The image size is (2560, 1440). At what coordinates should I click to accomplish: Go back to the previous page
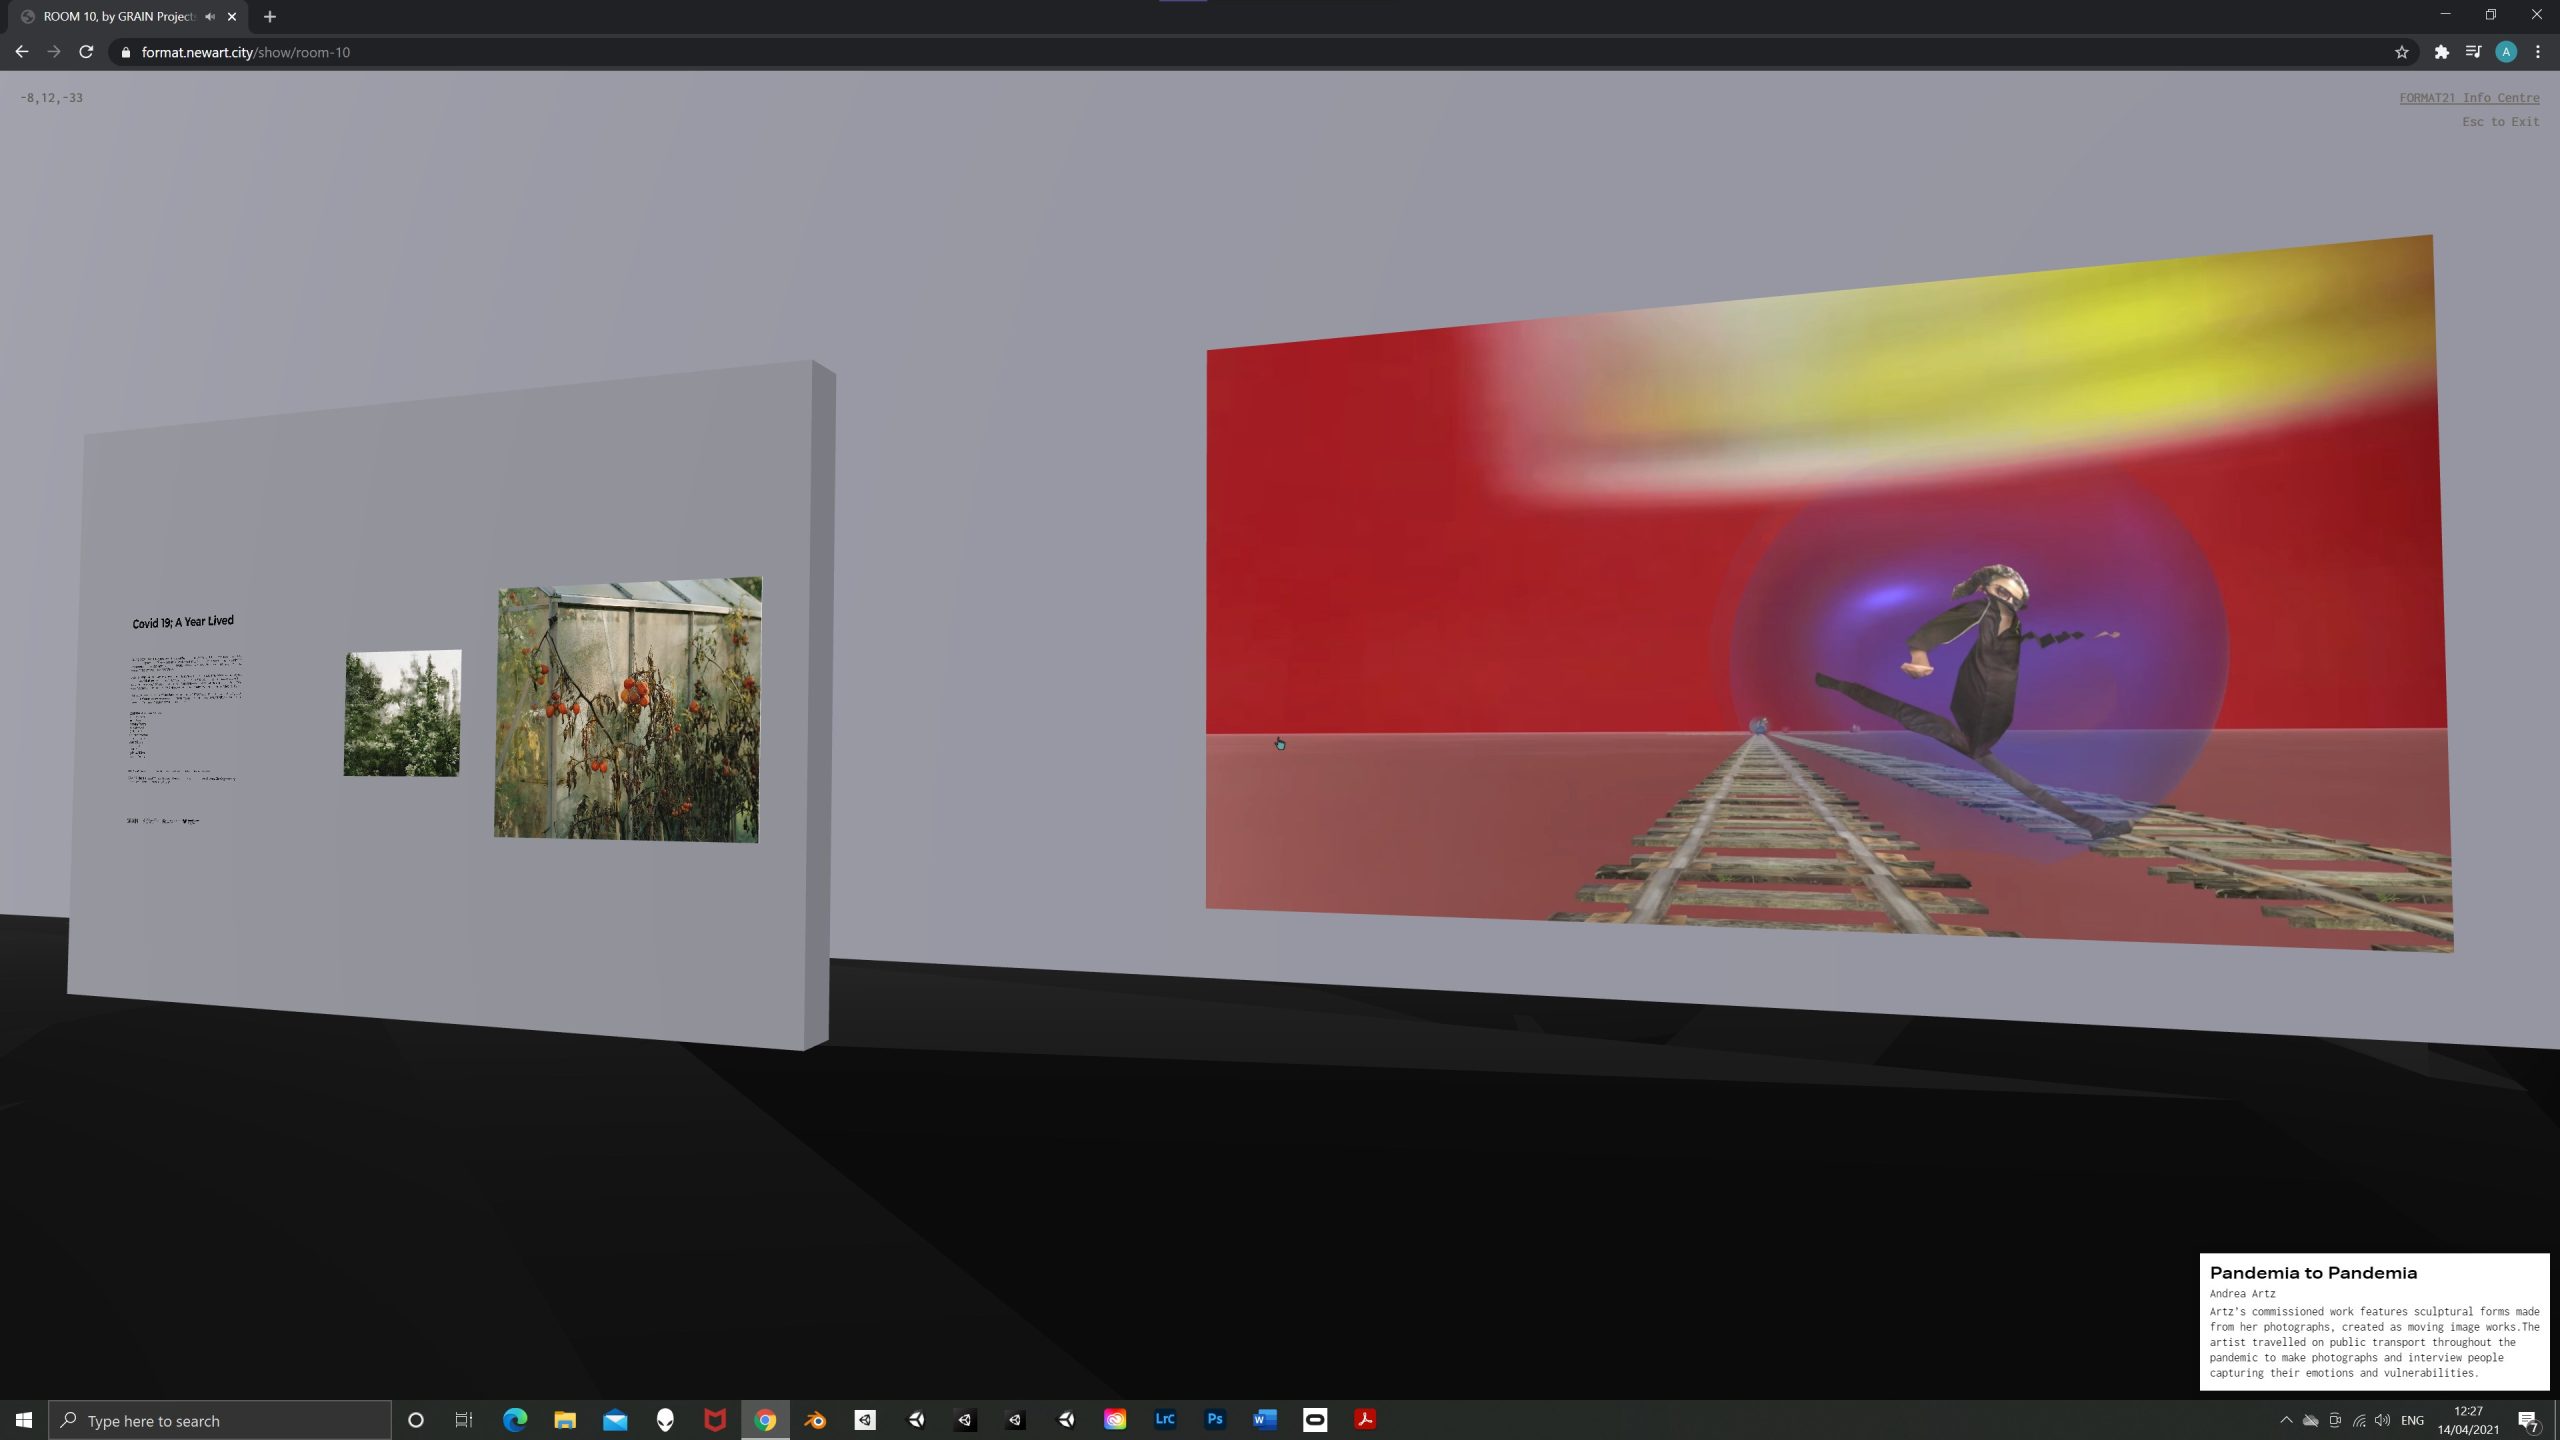[22, 52]
